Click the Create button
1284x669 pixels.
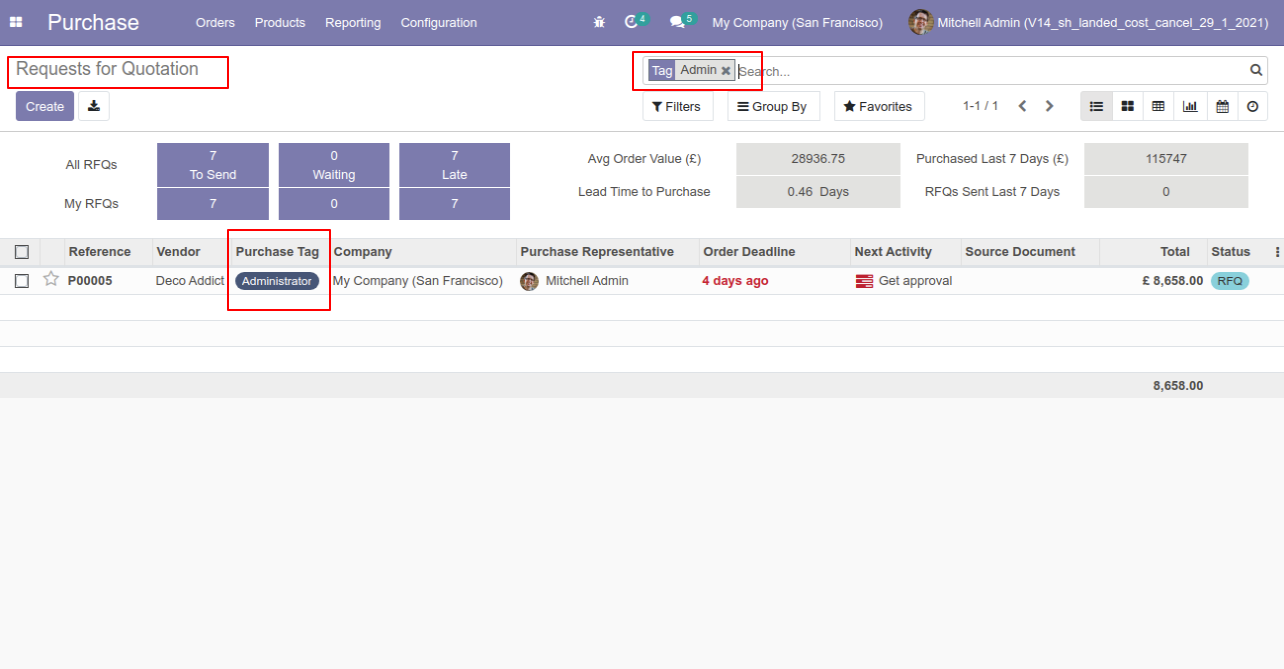[x=45, y=106]
